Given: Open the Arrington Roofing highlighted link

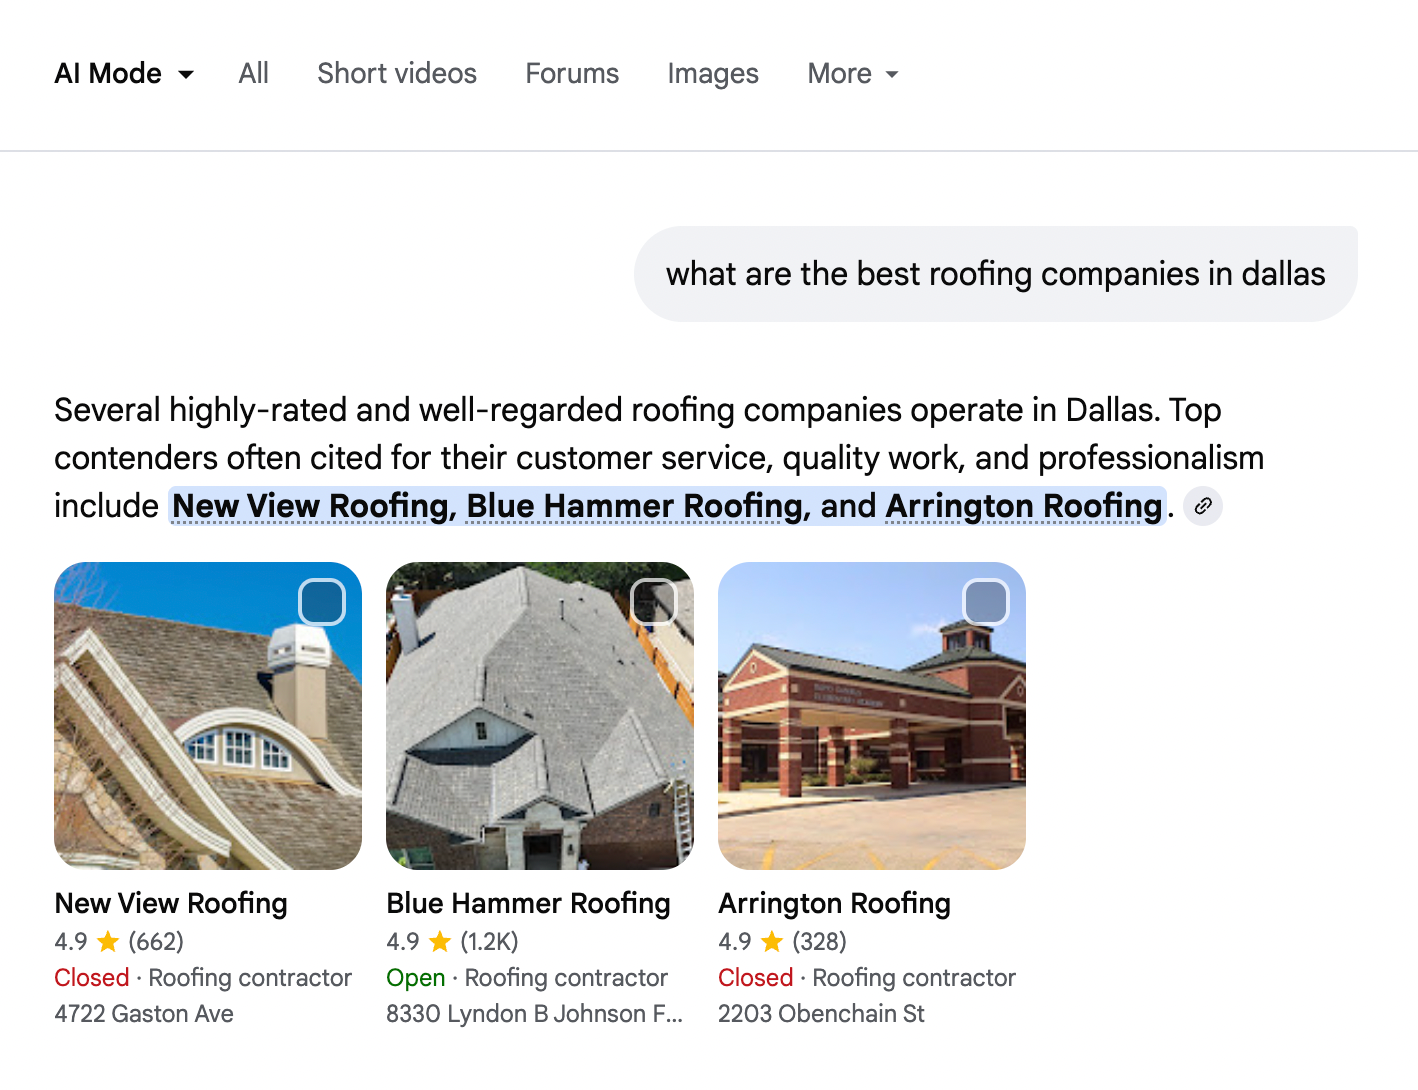Looking at the screenshot, I should click(x=1023, y=506).
